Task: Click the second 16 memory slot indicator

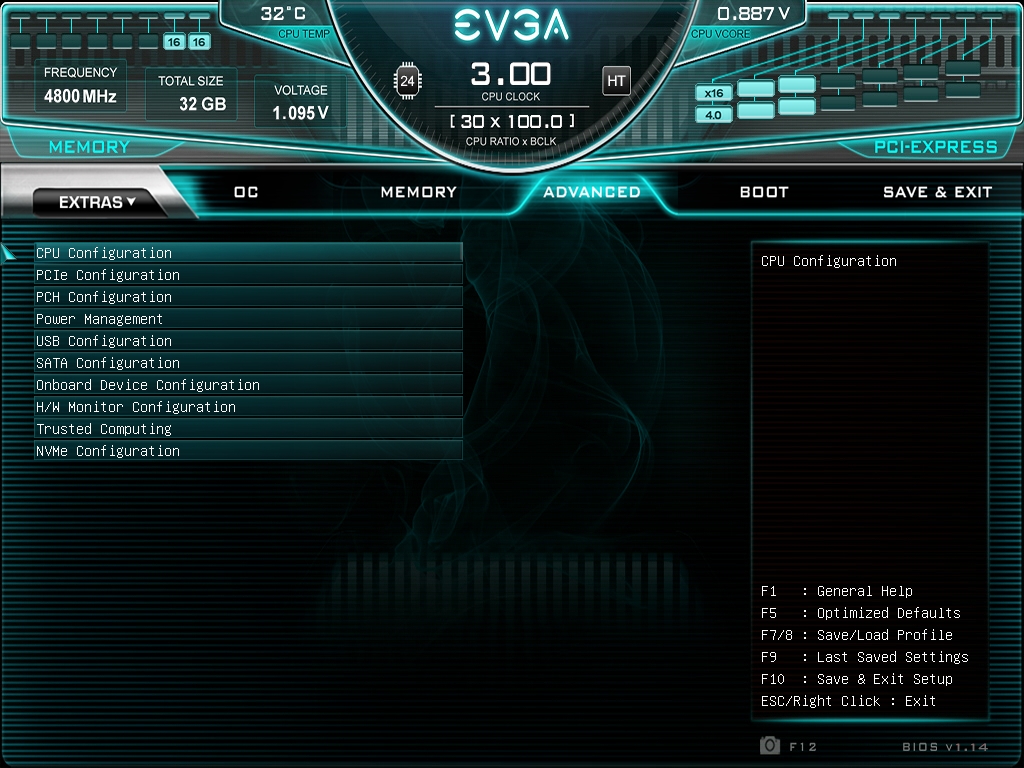Action: pyautogui.click(x=199, y=42)
